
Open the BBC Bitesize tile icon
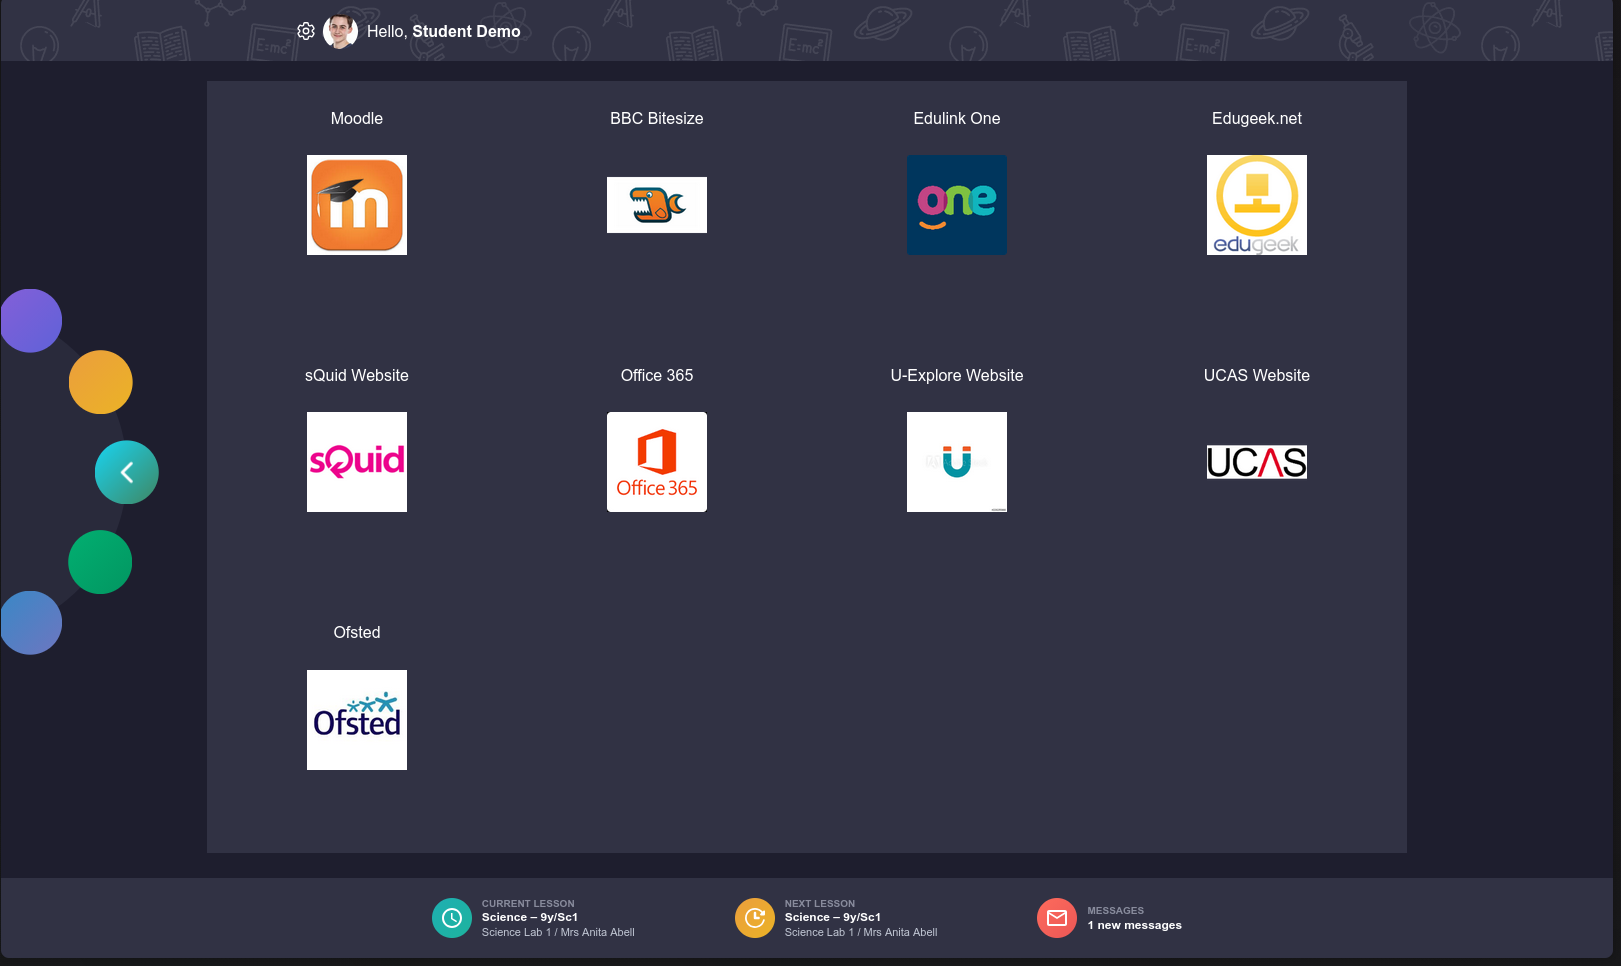[x=657, y=205]
